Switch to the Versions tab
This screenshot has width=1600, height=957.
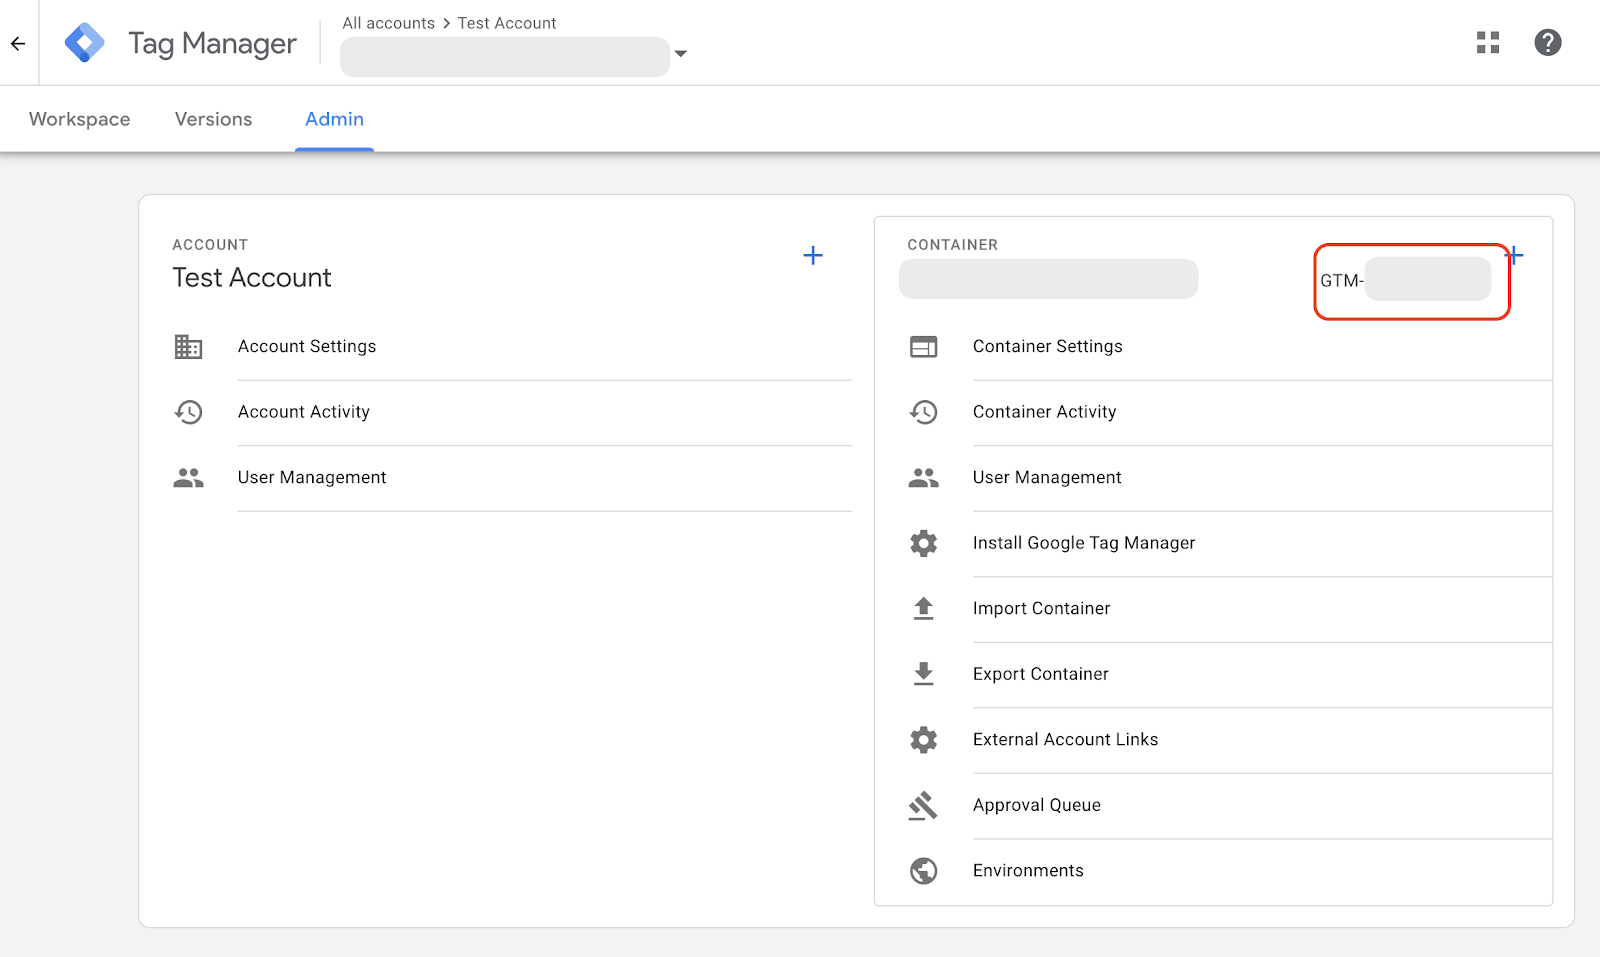[x=213, y=119]
